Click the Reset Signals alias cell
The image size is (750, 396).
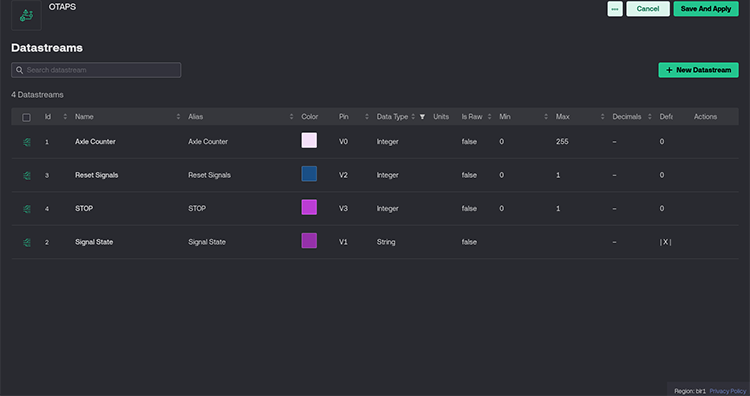click(x=210, y=175)
